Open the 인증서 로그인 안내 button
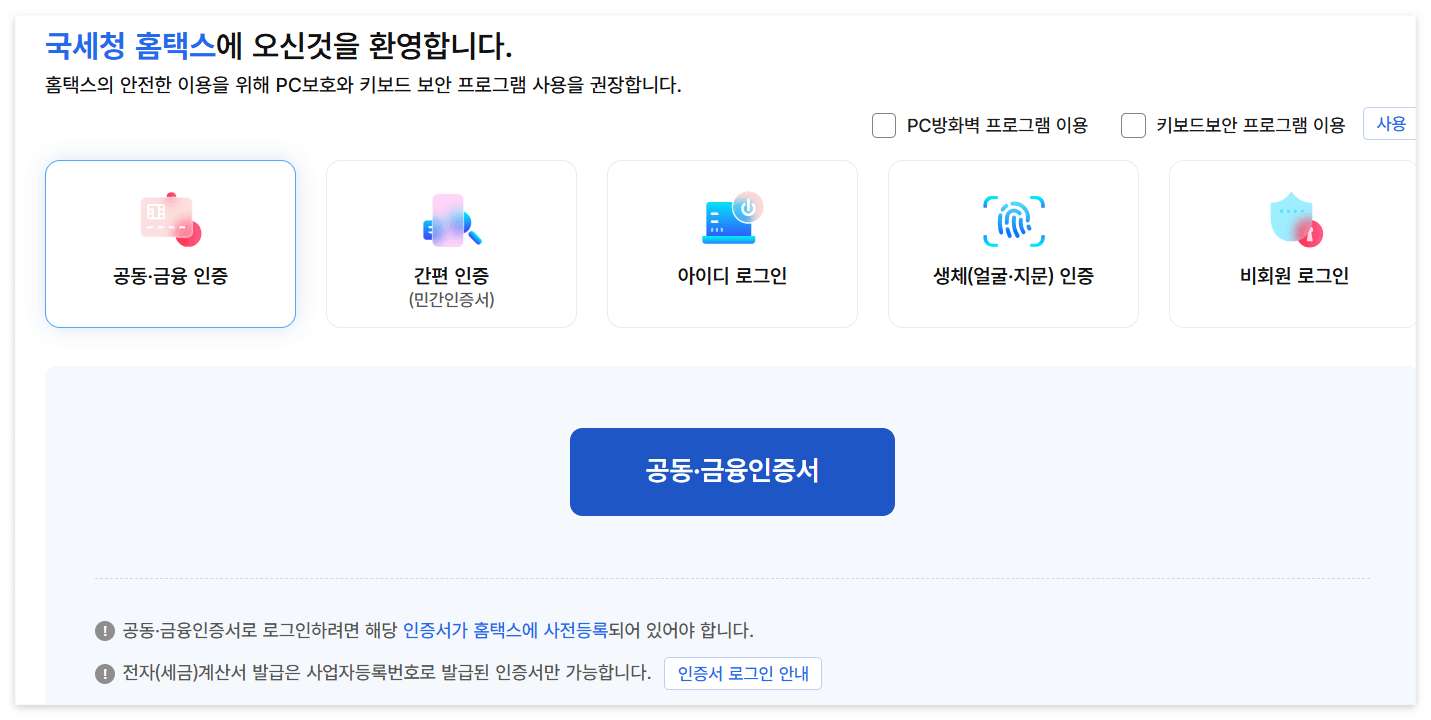1431x720 pixels. click(x=743, y=673)
